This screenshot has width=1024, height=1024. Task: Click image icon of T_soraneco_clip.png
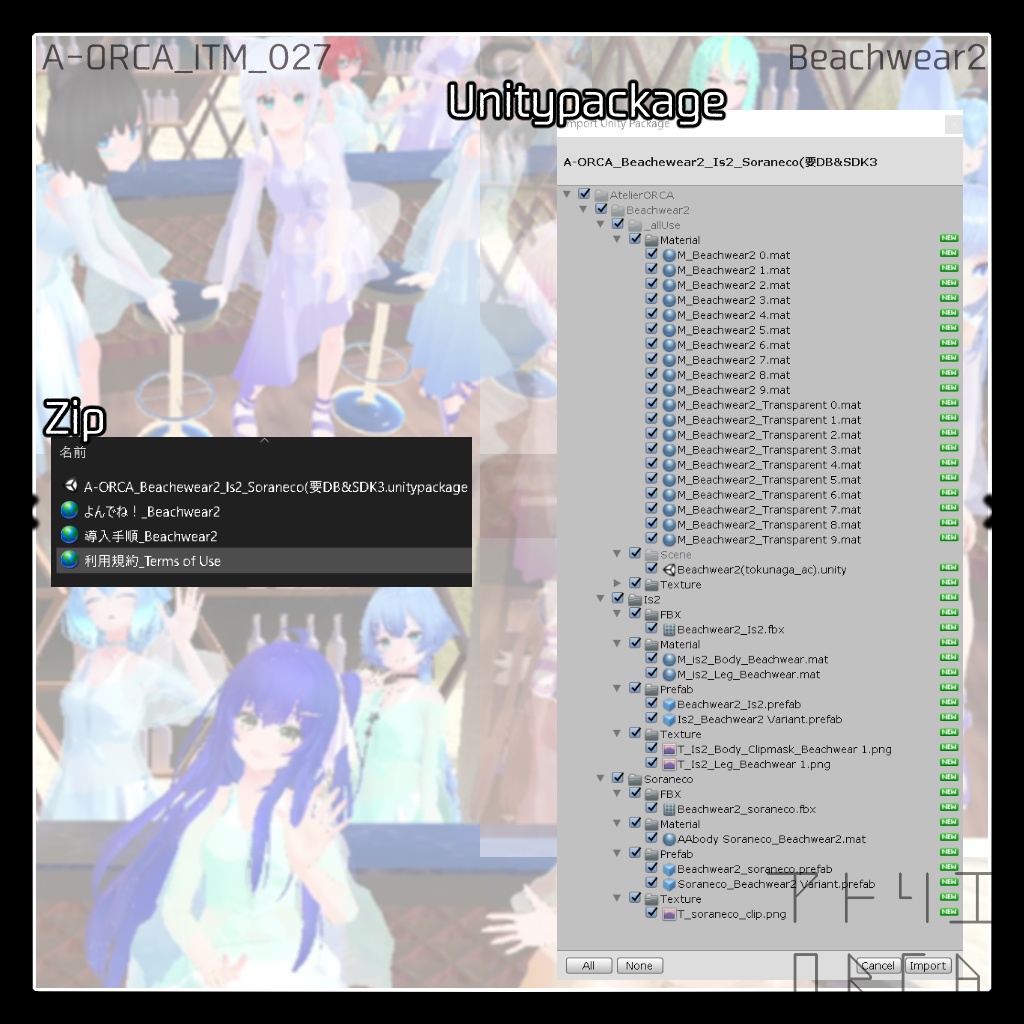(669, 914)
